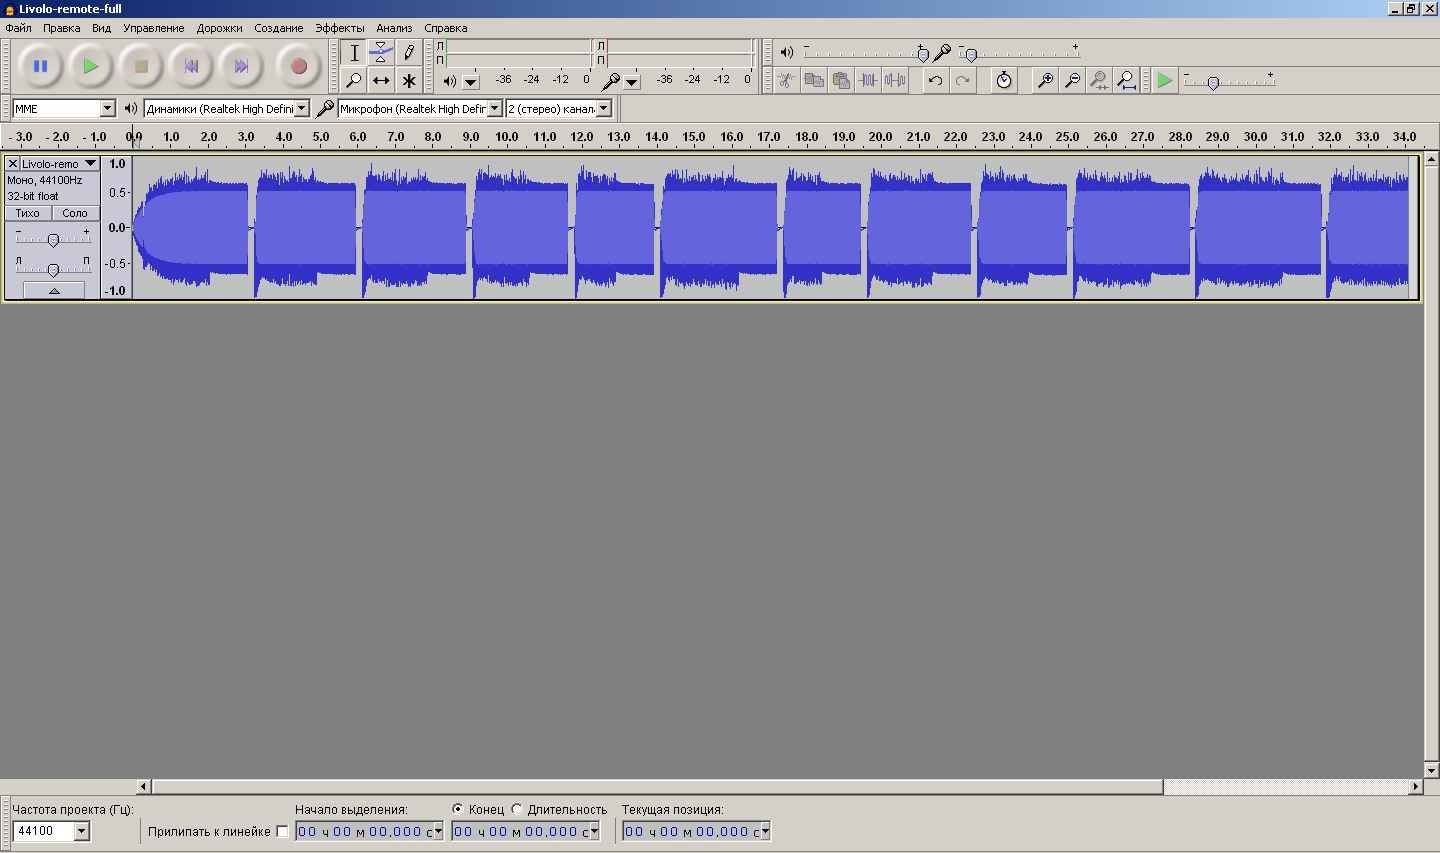The width and height of the screenshot is (1440, 853).
Task: Start recording with the red Record button
Action: point(298,67)
